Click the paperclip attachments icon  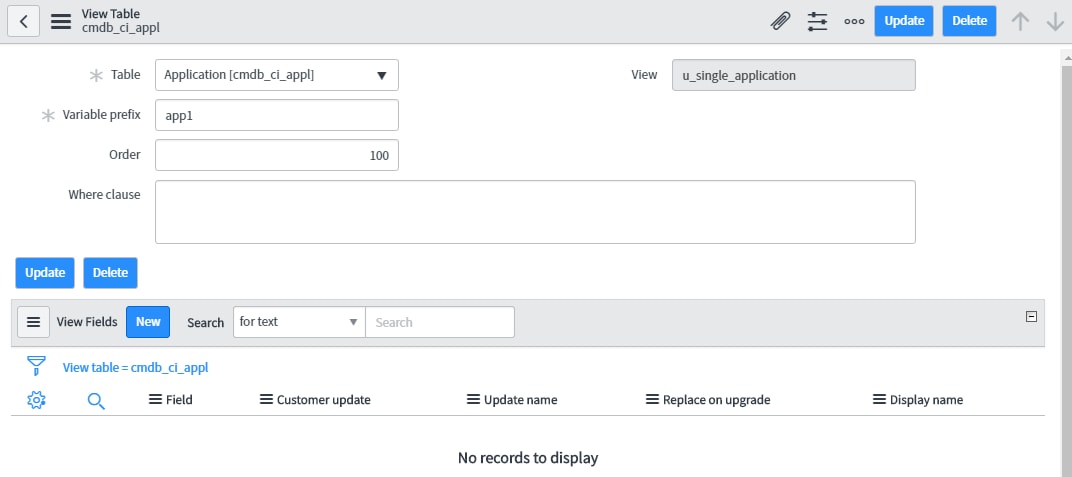tap(779, 21)
